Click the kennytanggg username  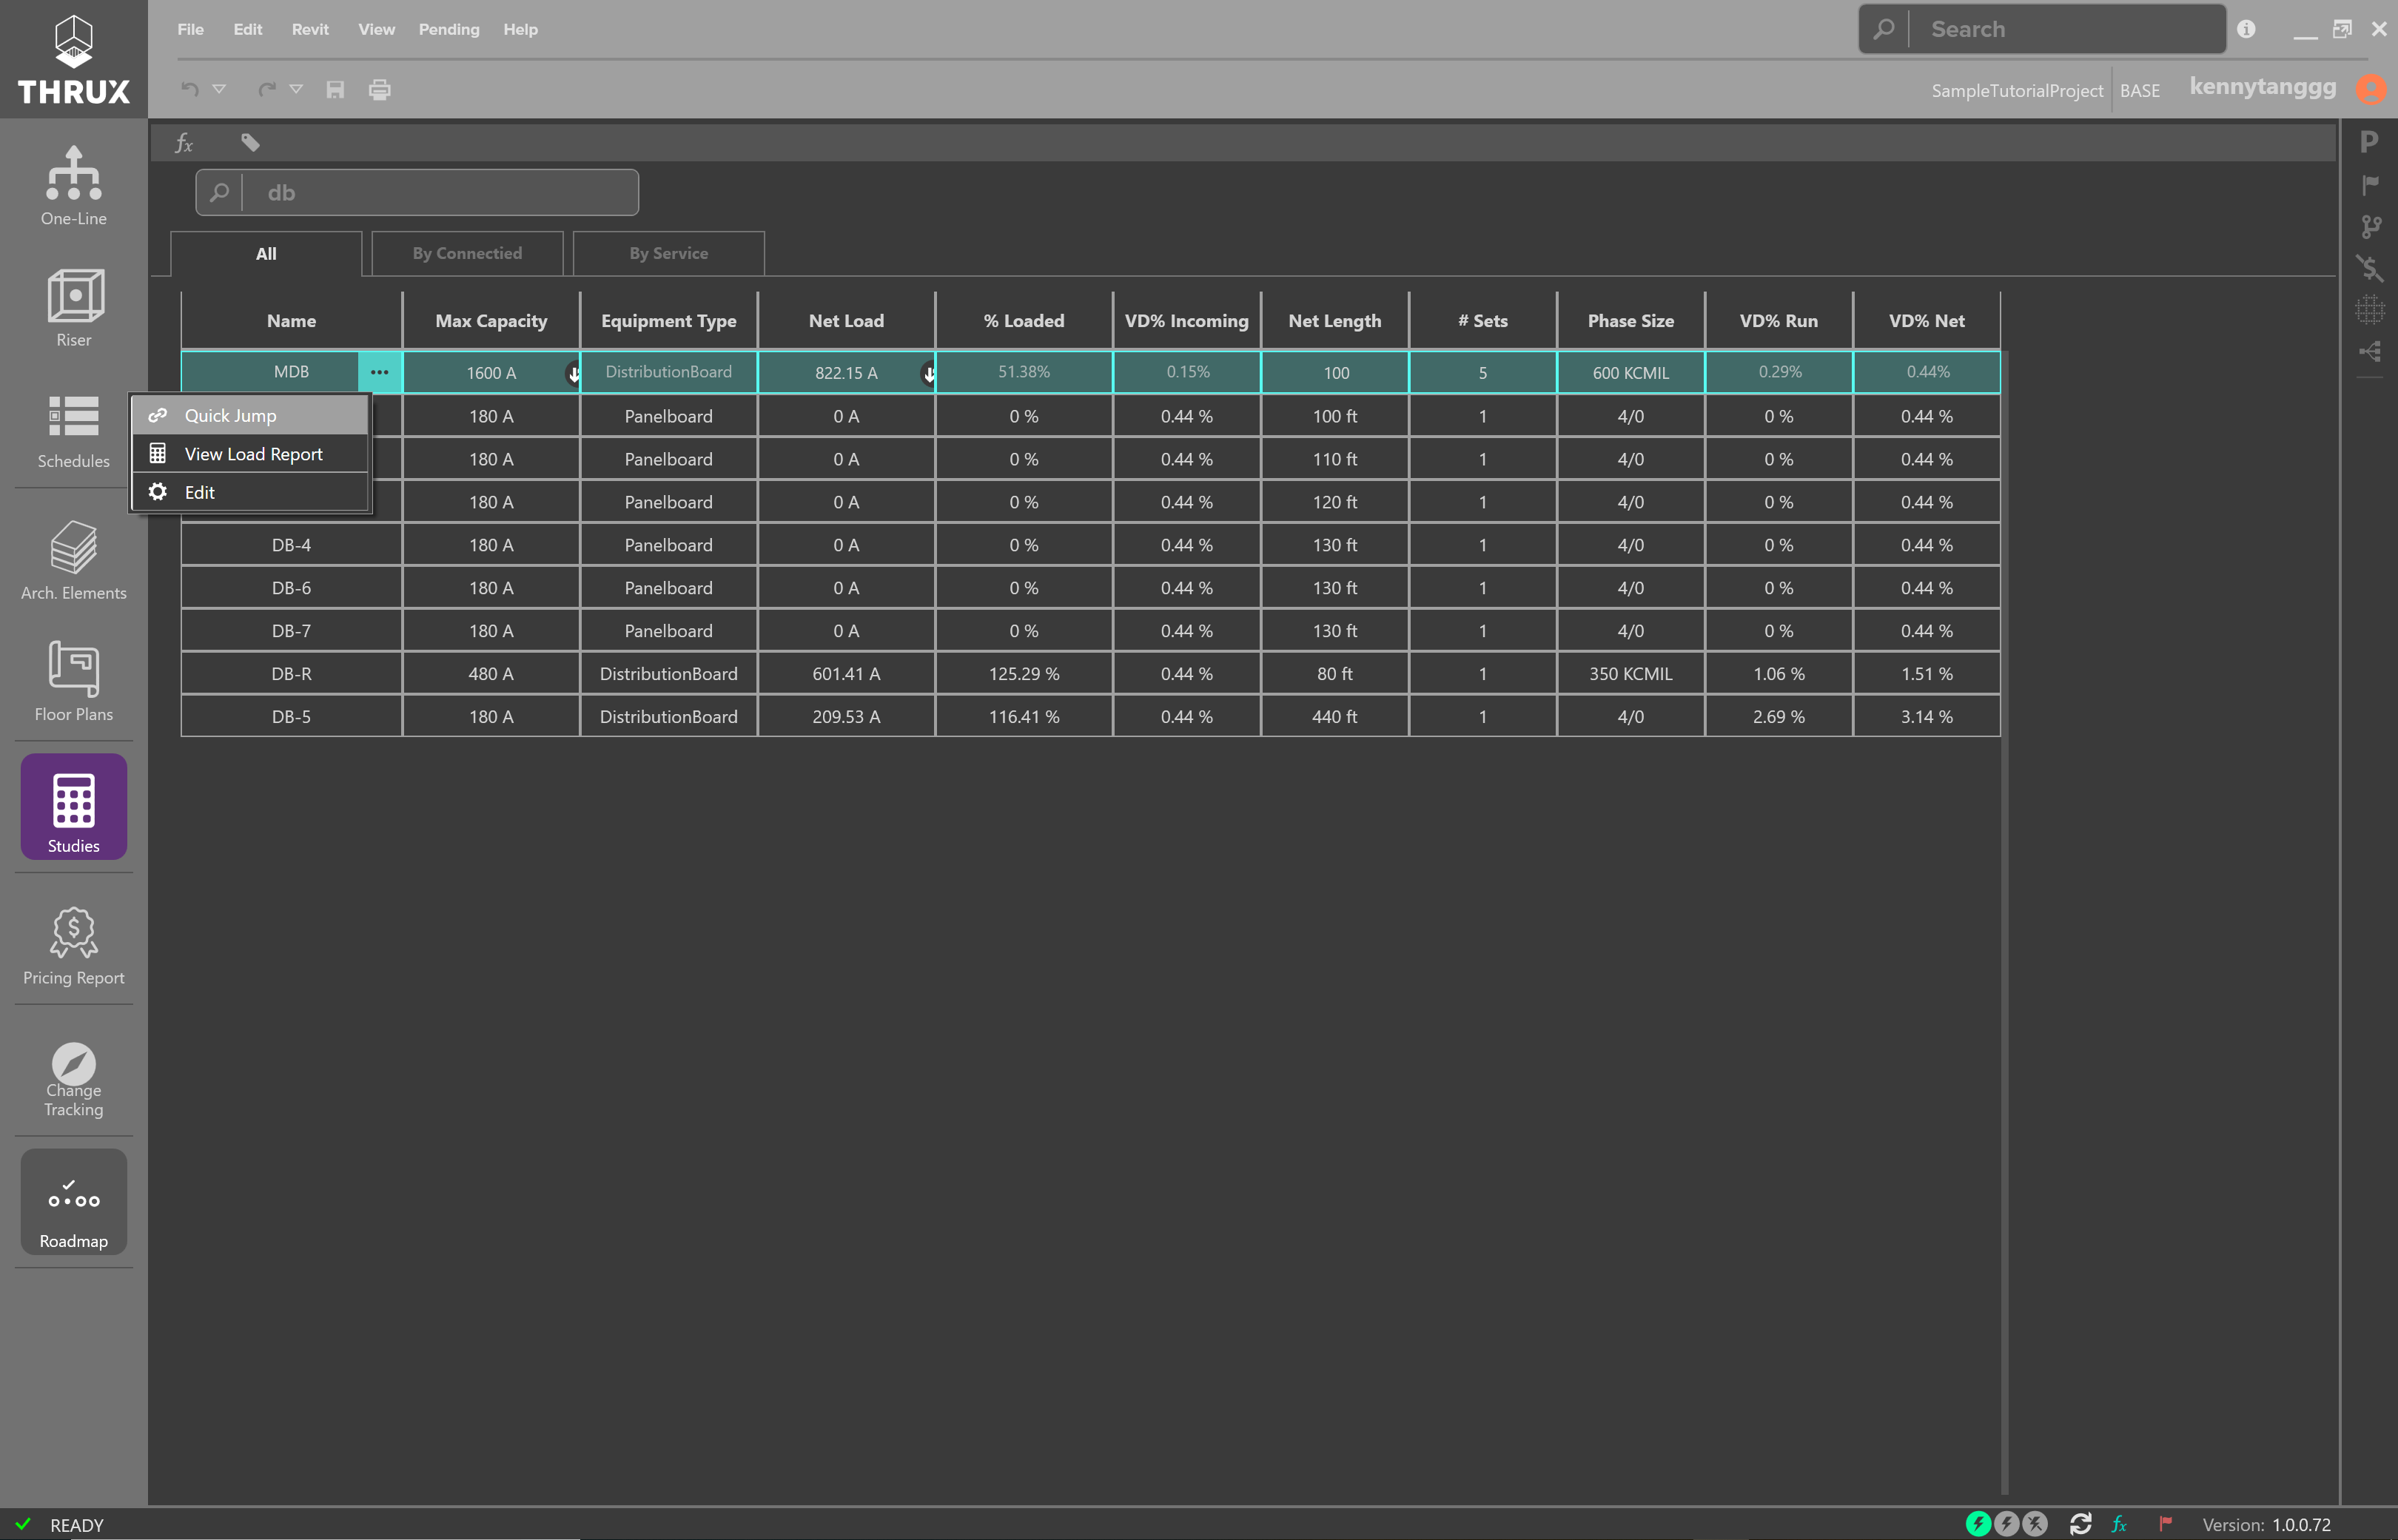pos(2262,87)
